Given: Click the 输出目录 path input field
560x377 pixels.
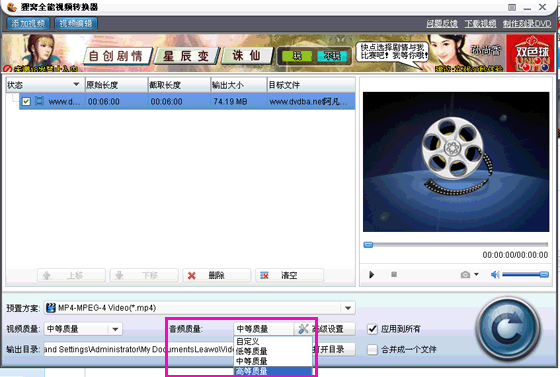Looking at the screenshot, I should pyautogui.click(x=139, y=349).
